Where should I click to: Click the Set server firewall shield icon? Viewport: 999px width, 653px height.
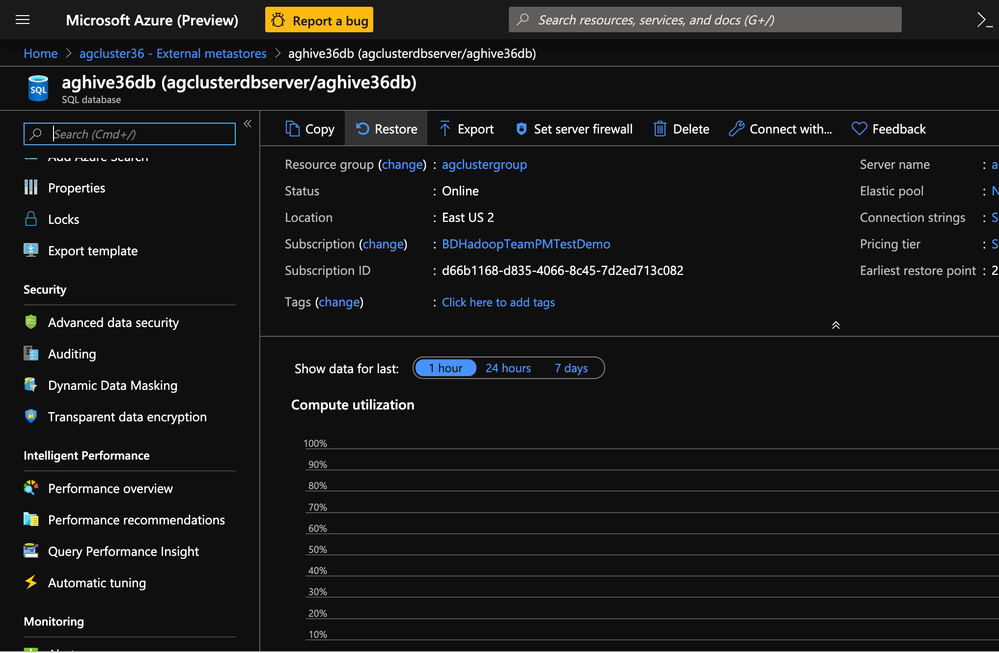point(521,129)
